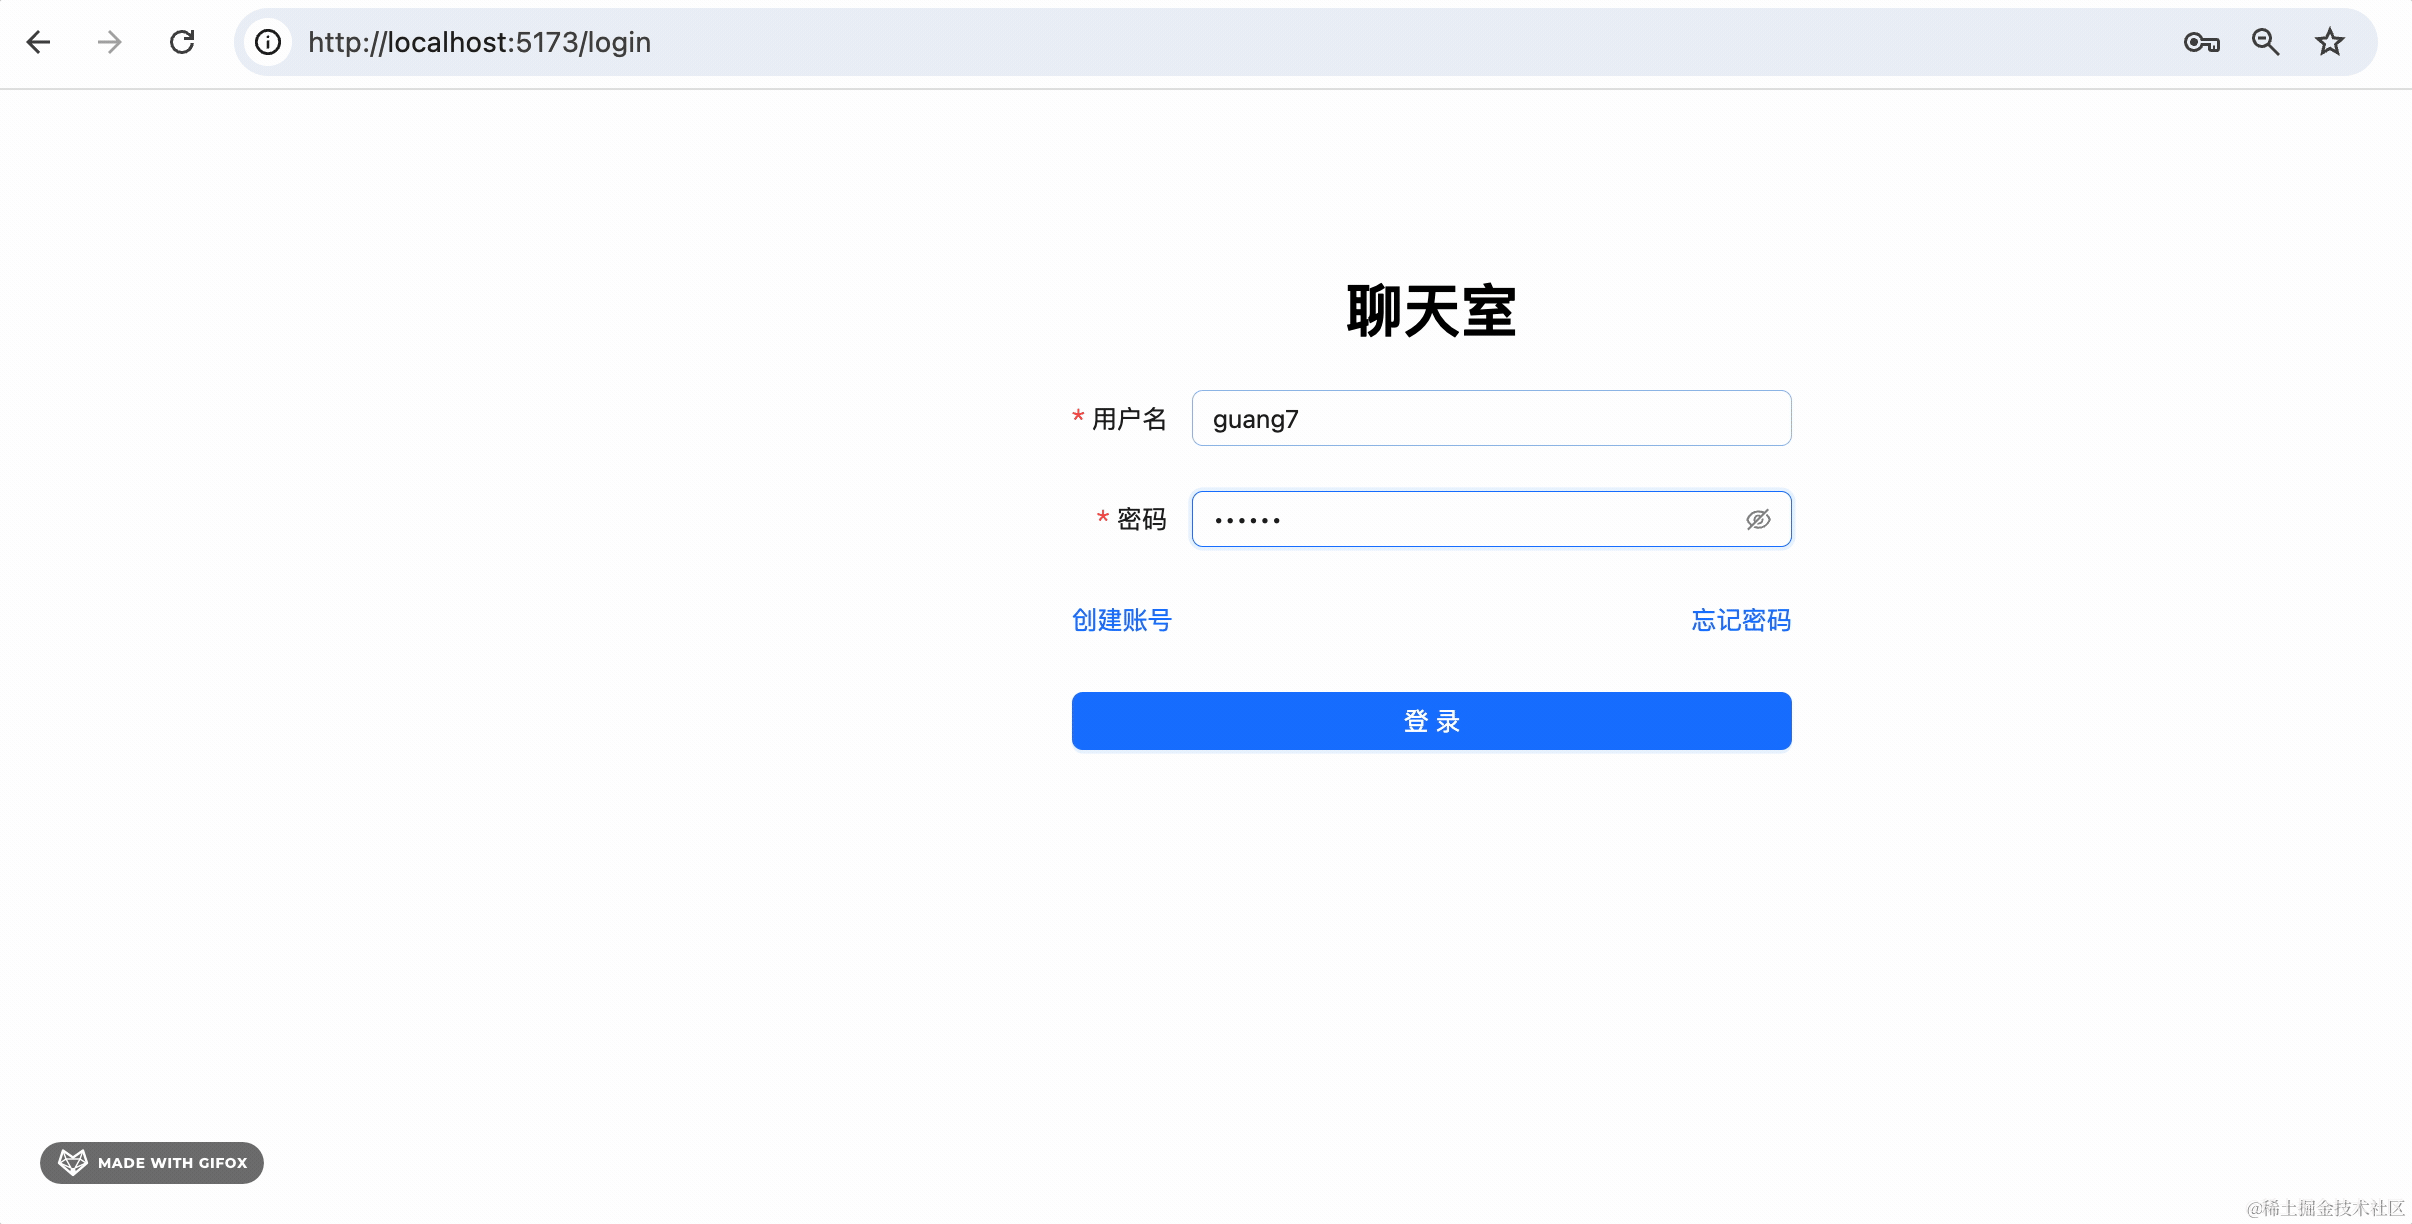This screenshot has height=1224, width=2412.
Task: Open the 创建账号 link
Action: 1121,620
